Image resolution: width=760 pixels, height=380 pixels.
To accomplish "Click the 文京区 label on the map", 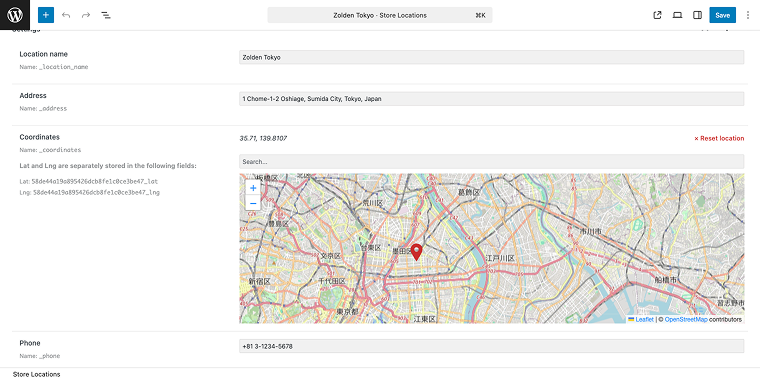I will click(331, 255).
